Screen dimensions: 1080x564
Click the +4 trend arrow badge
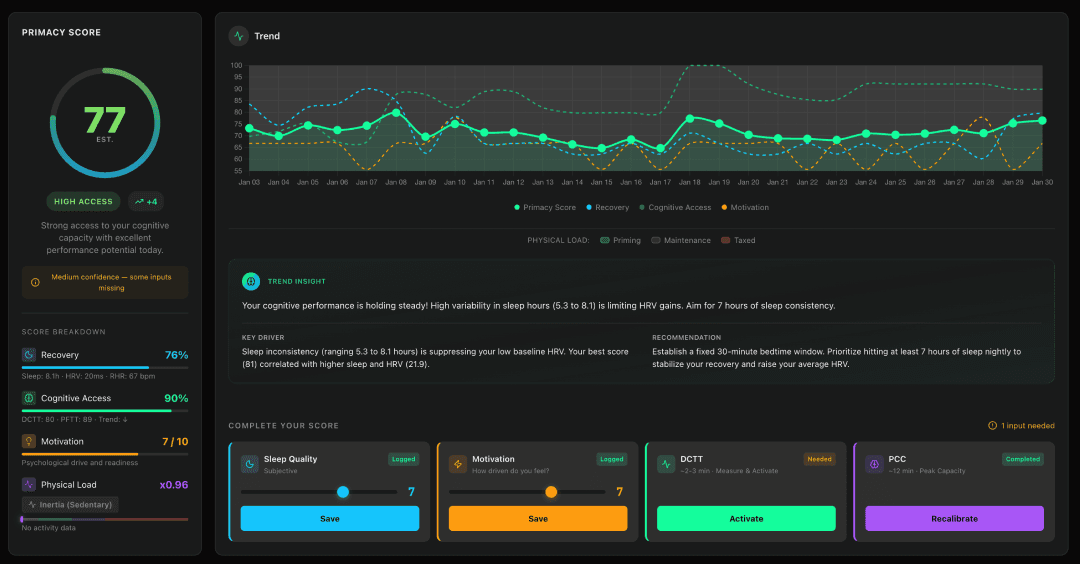click(146, 202)
